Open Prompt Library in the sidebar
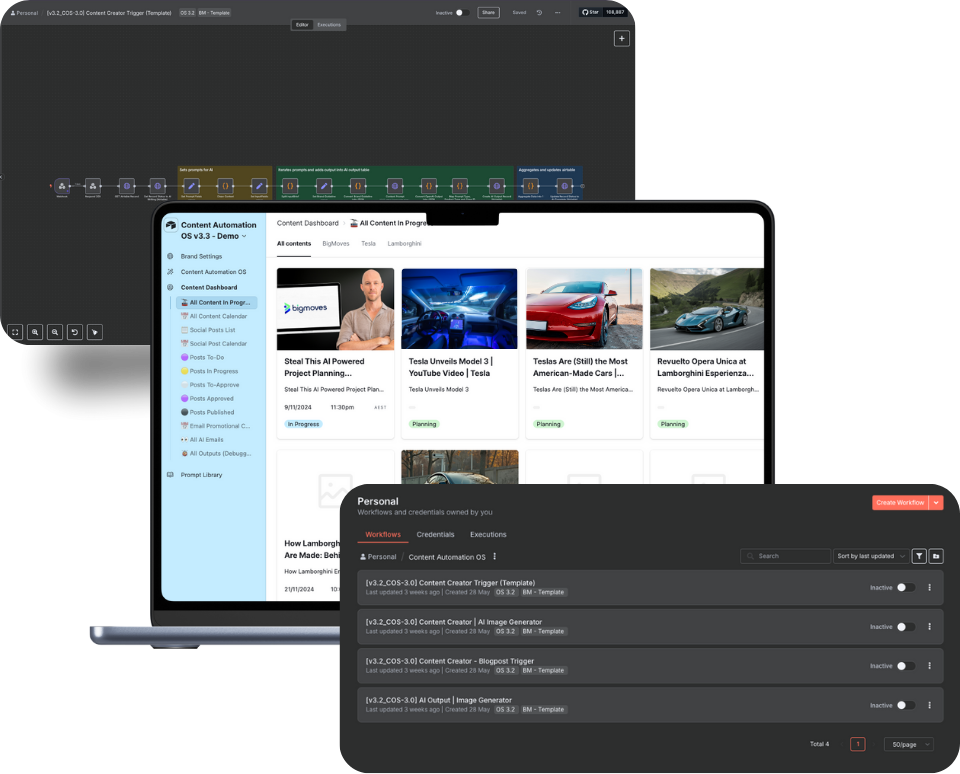Screen dimensions: 960x774 click(201, 475)
